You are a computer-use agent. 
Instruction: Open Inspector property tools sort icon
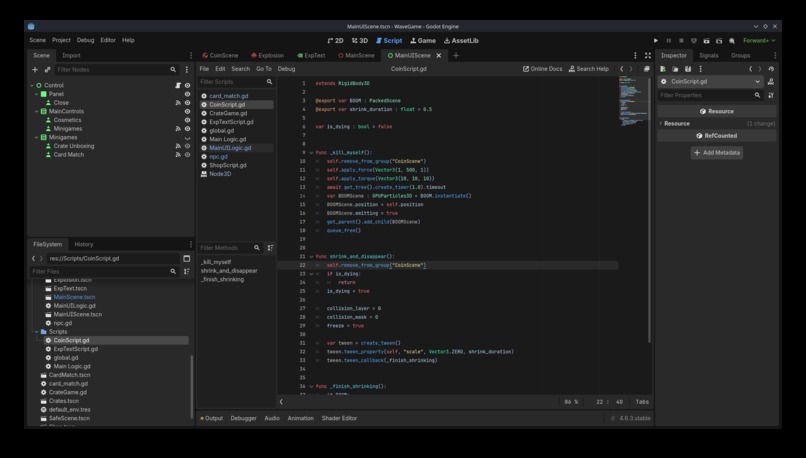point(771,95)
